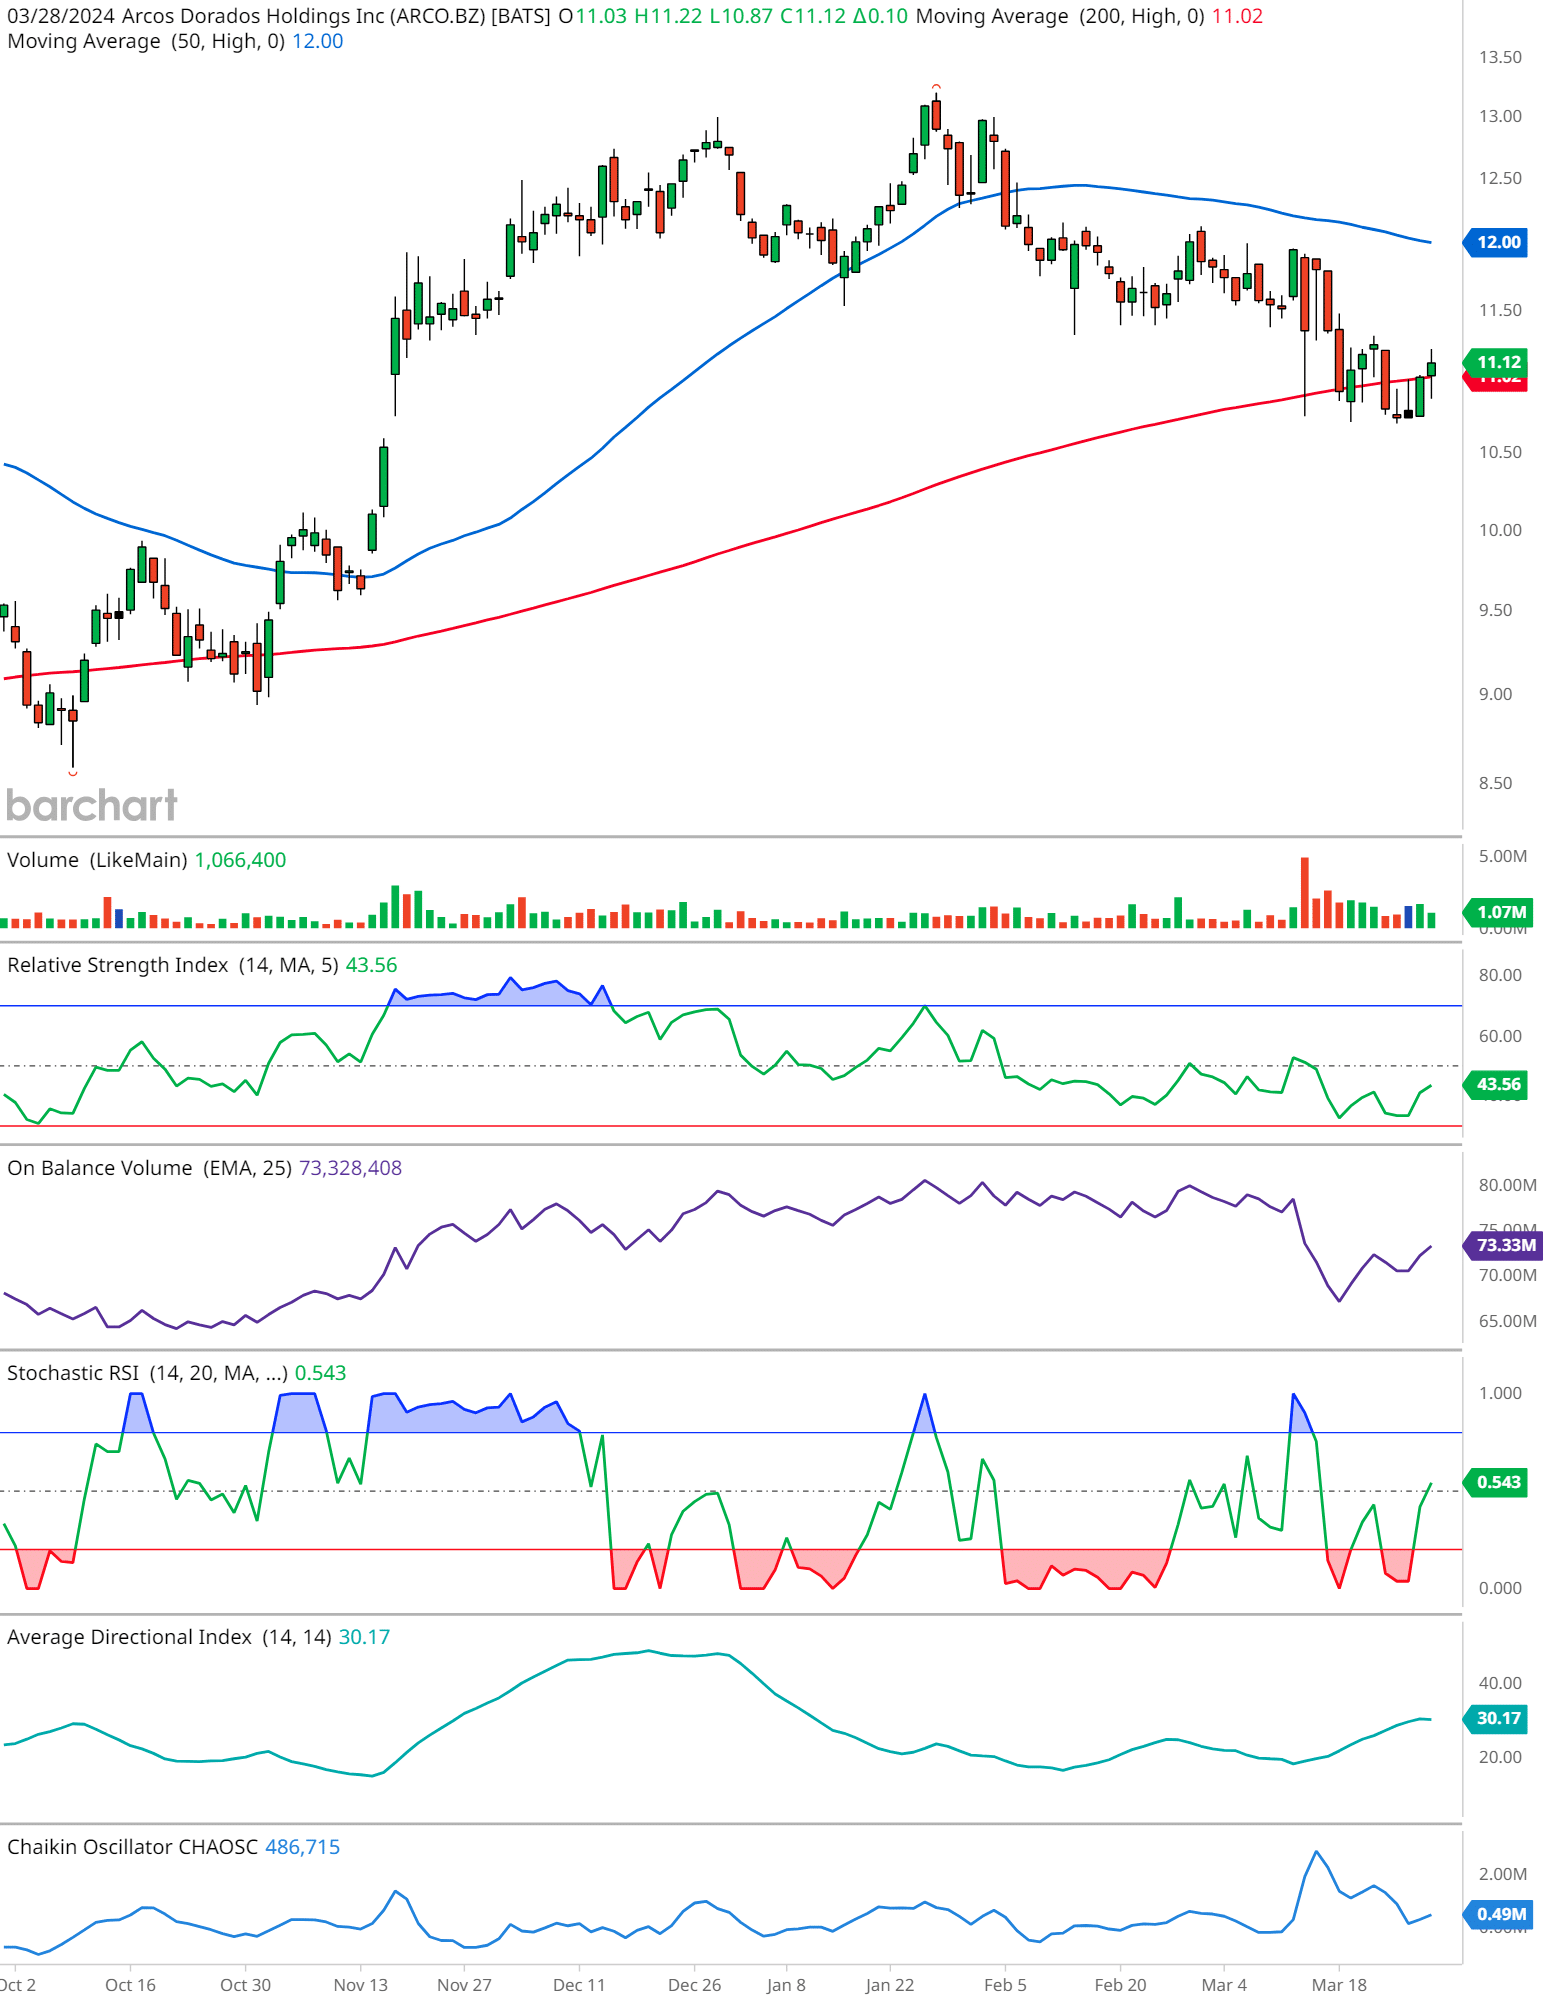Click the blue 12.00 price axis marker
1544x2003 pixels.
coord(1497,242)
